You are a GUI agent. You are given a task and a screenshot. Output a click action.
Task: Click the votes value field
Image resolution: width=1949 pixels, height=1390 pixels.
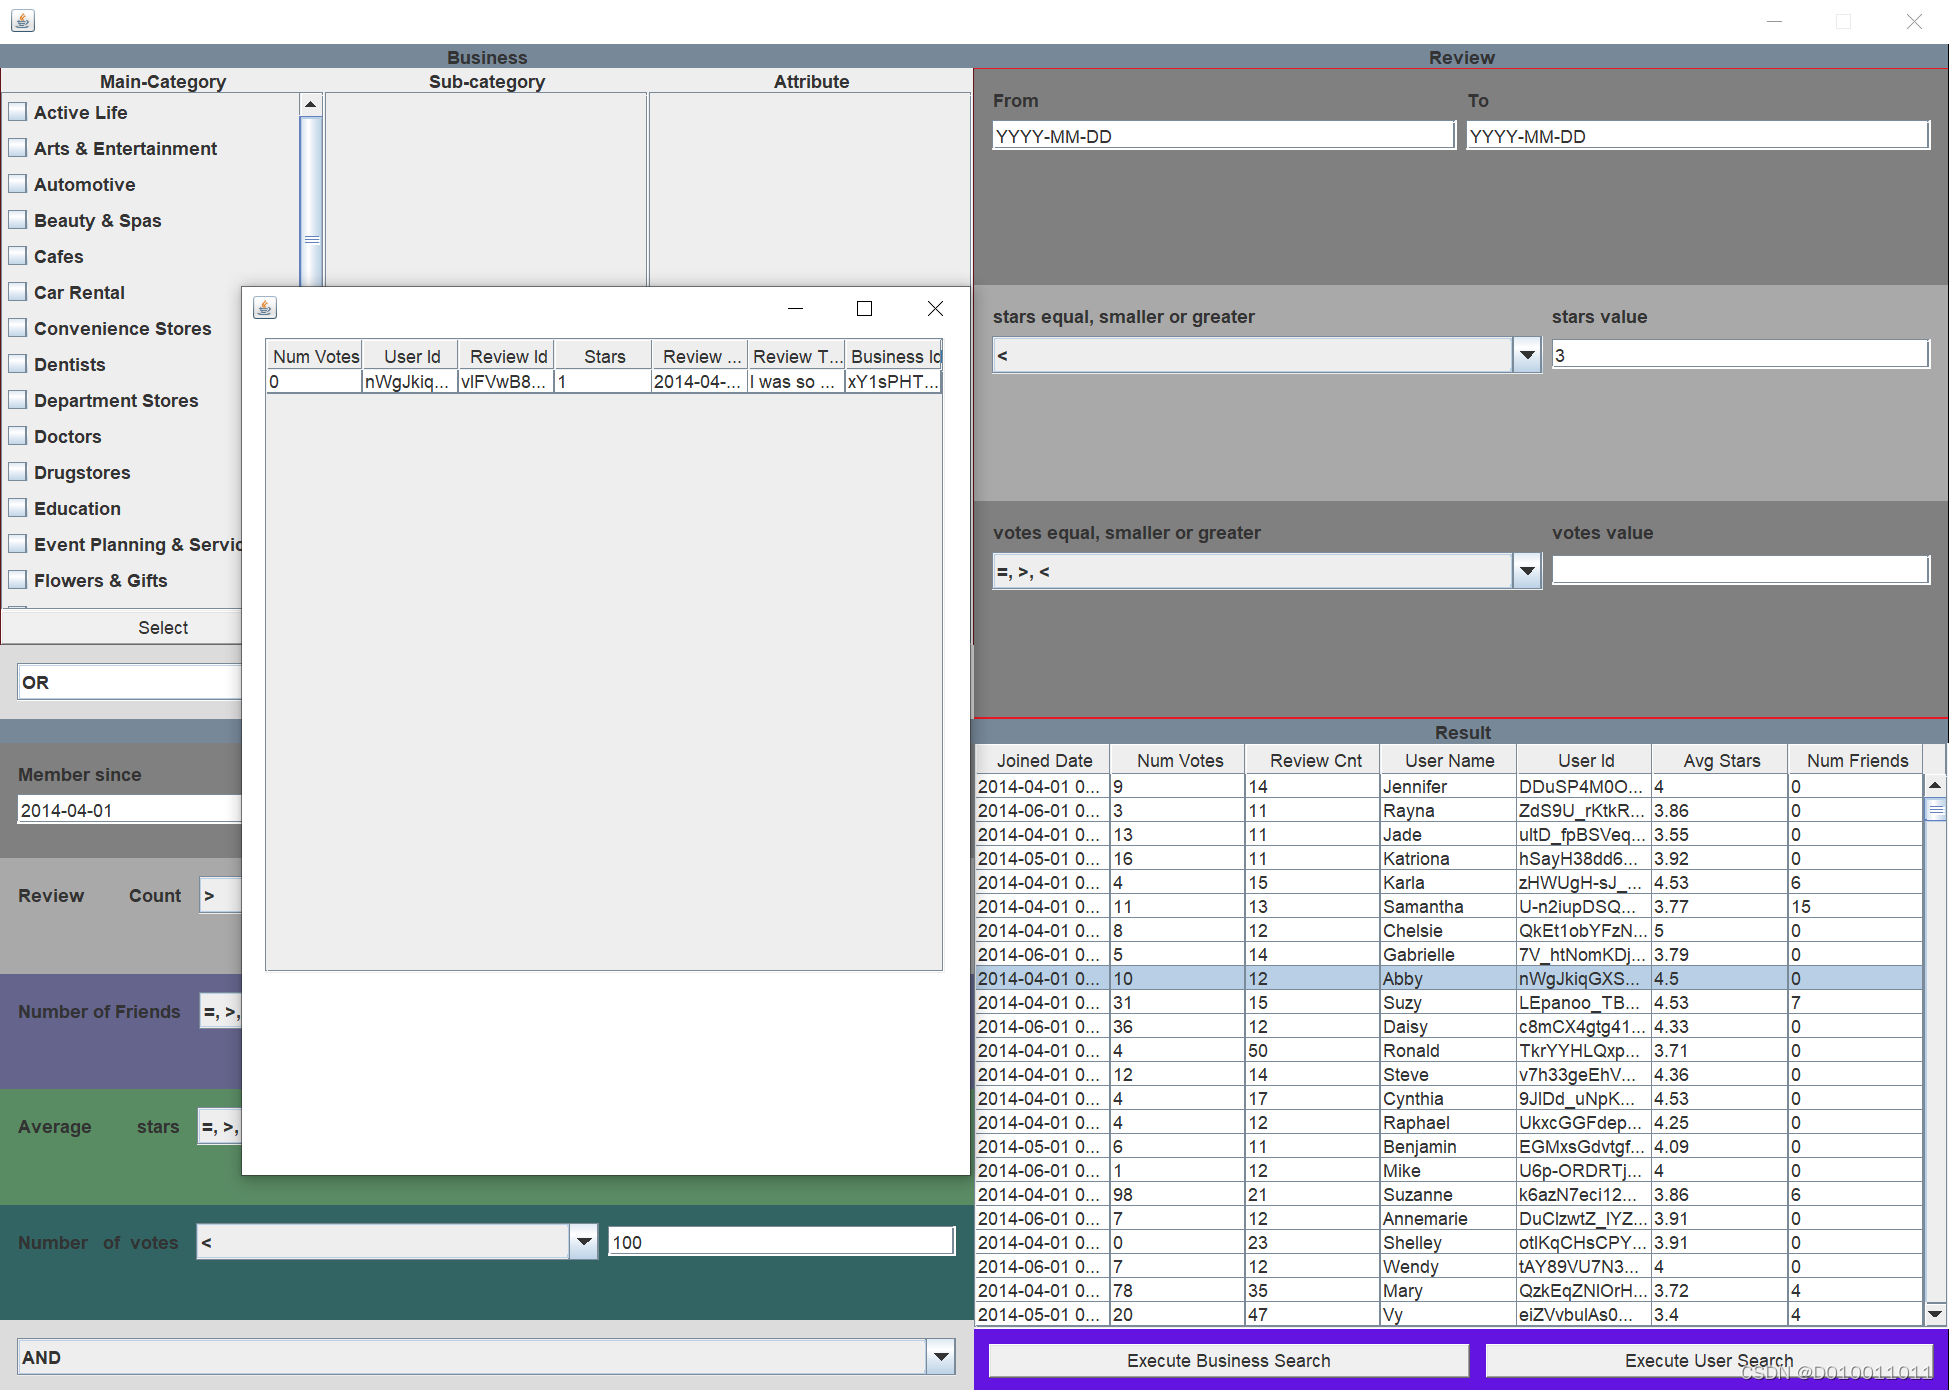(x=1740, y=570)
